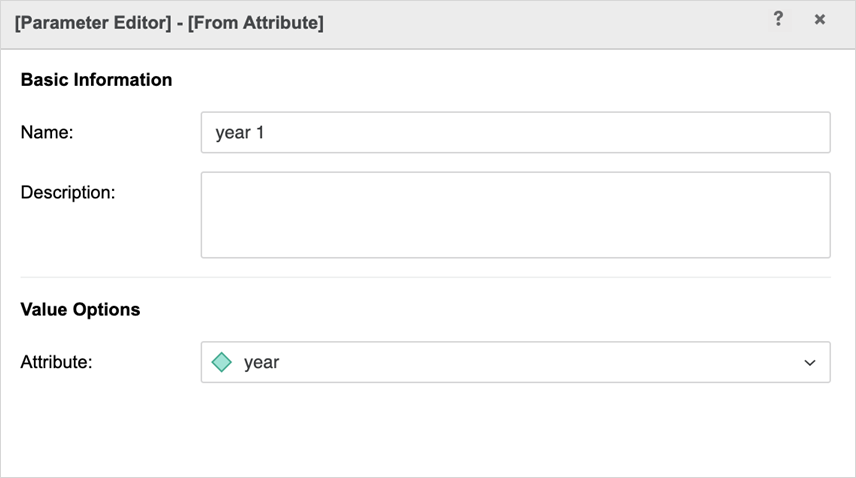This screenshot has width=856, height=478.
Task: Select the 'year' value in Attribute selector
Action: (x=261, y=363)
